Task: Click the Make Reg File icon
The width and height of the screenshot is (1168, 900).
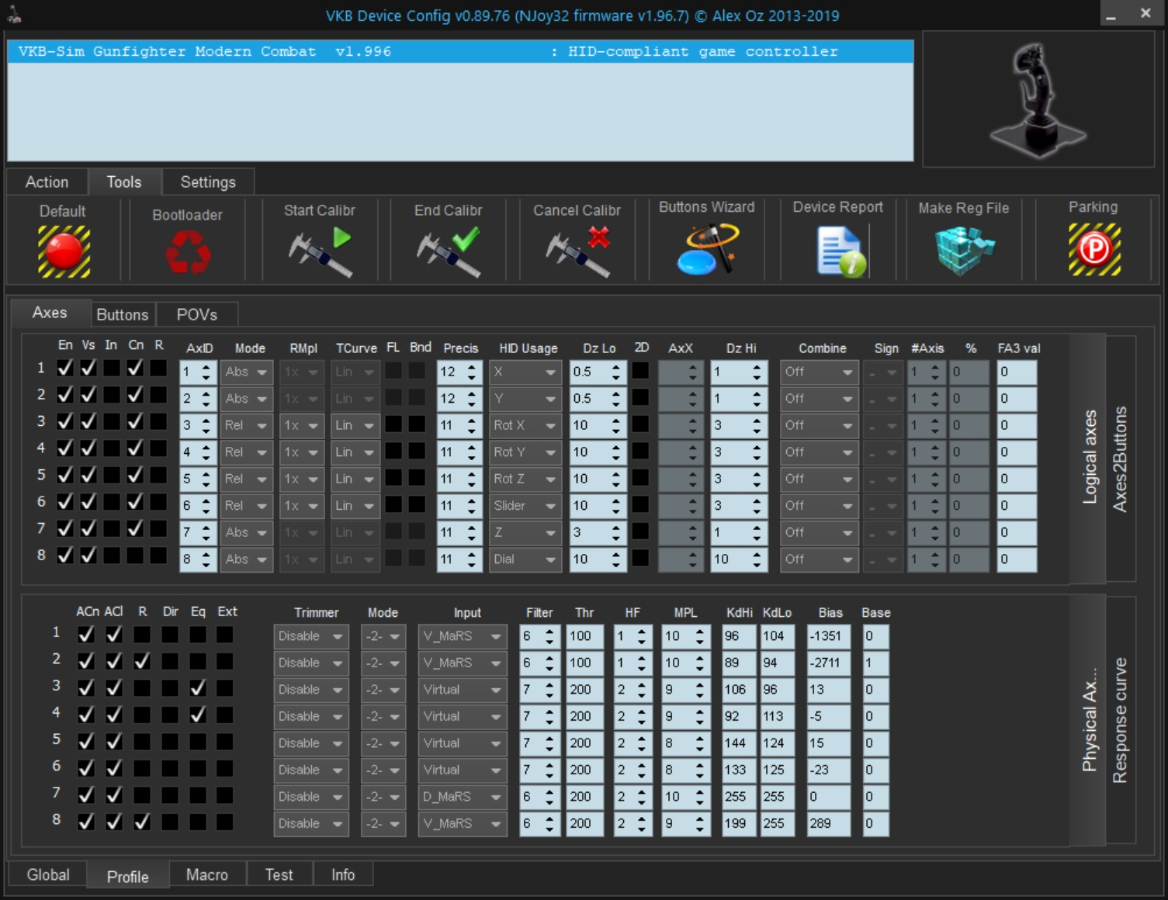Action: [x=964, y=251]
